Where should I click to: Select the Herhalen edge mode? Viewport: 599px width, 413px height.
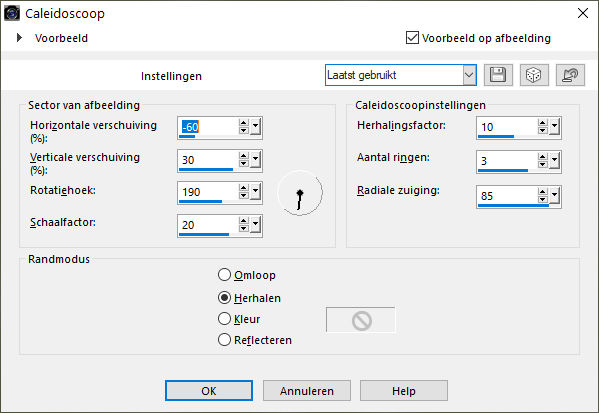224,298
